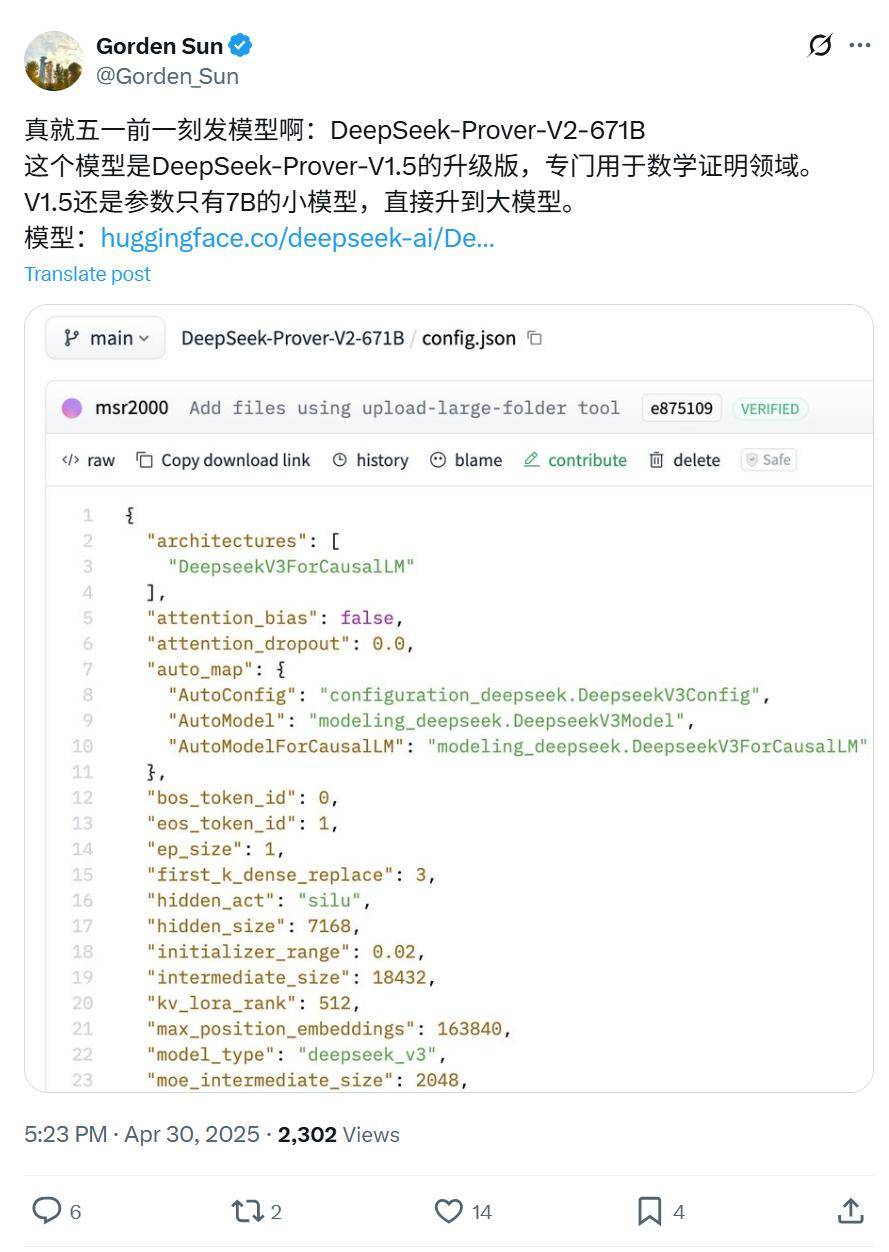Open the @Gorden_Sun handle
889x1252 pixels.
(167, 76)
